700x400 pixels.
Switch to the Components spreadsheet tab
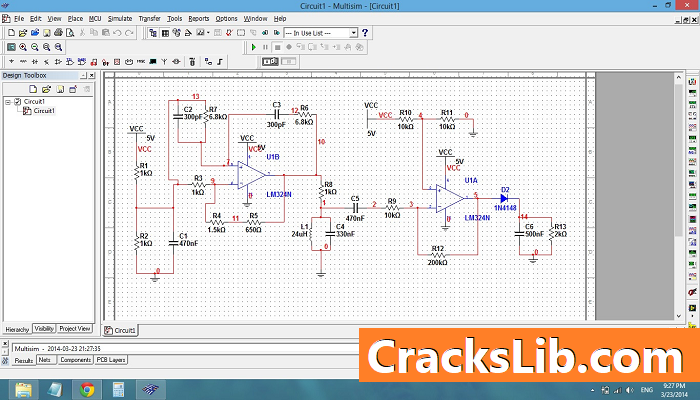[x=75, y=360]
